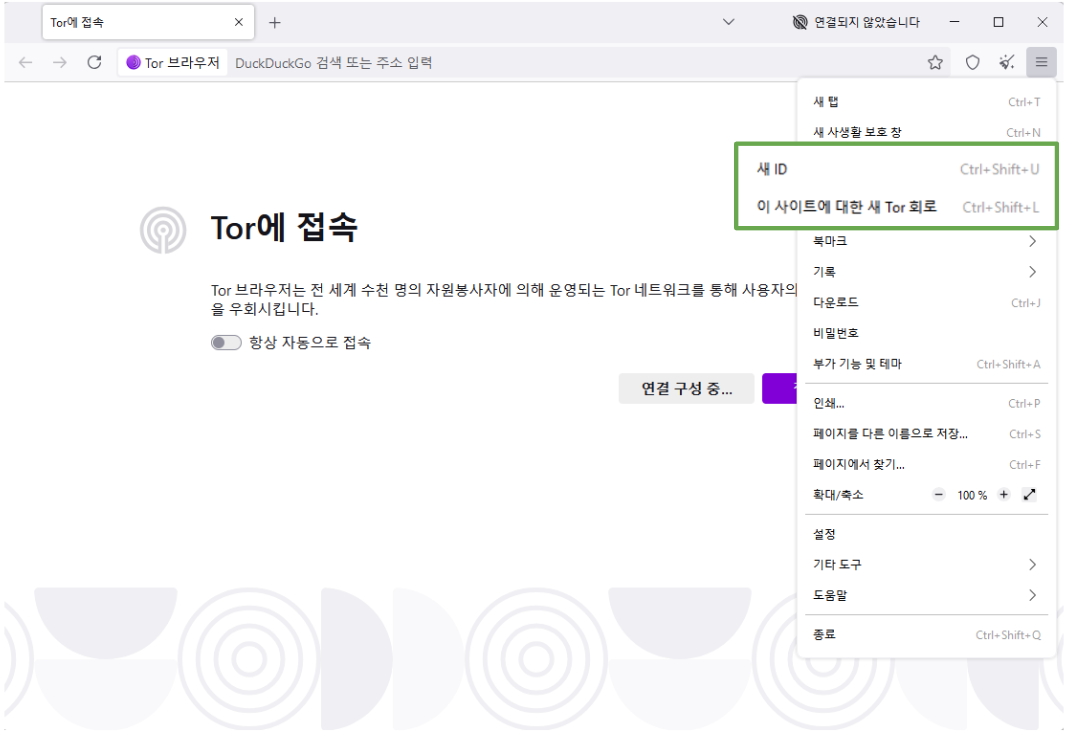Image resolution: width=1067 pixels, height=735 pixels.
Task: Open the shield privacy protections panel
Action: (x=971, y=61)
